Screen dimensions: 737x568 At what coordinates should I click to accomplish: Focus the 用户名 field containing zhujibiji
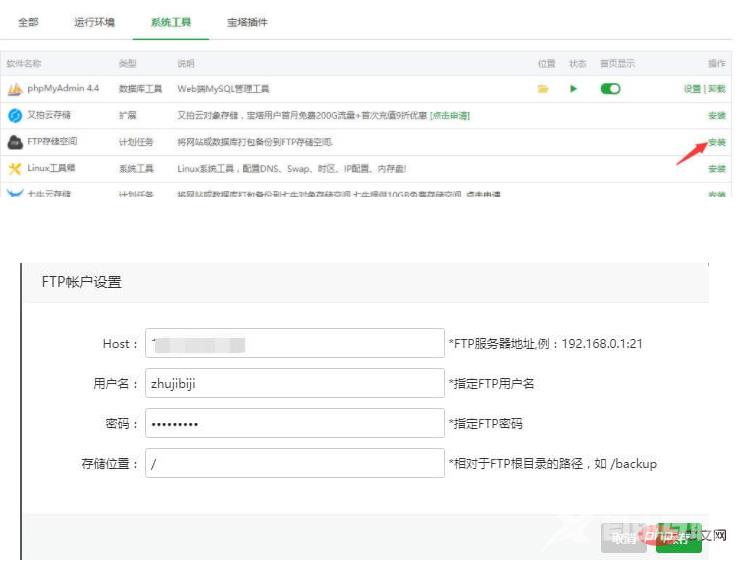(294, 383)
